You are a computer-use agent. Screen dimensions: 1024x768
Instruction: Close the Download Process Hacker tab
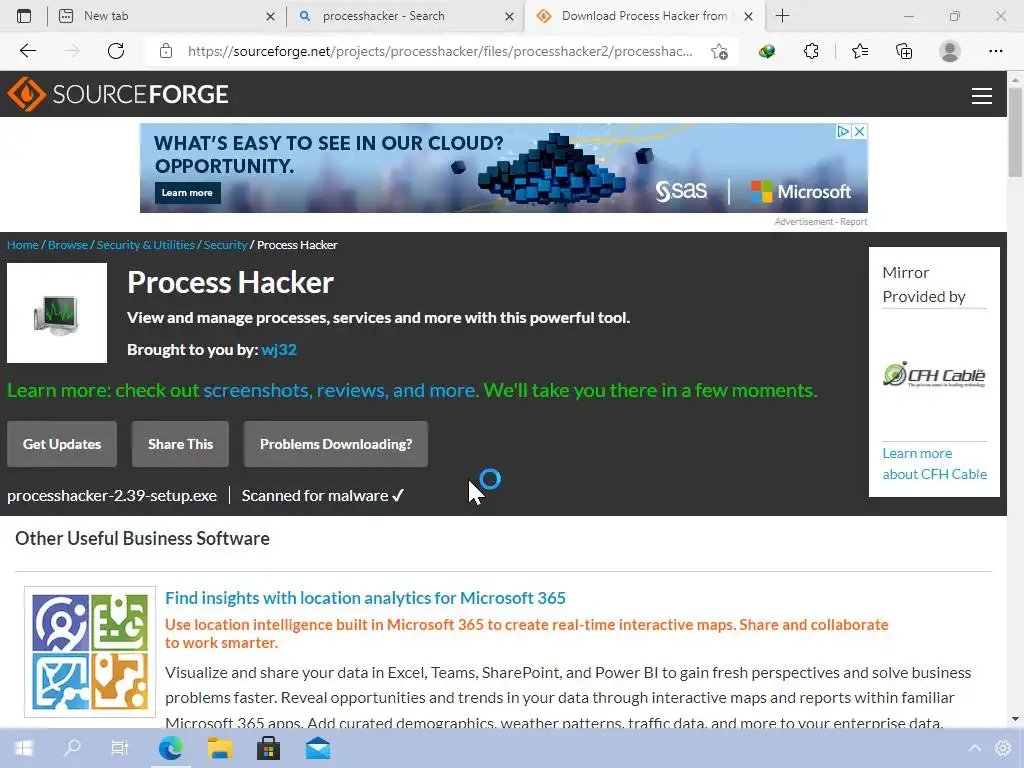point(748,16)
